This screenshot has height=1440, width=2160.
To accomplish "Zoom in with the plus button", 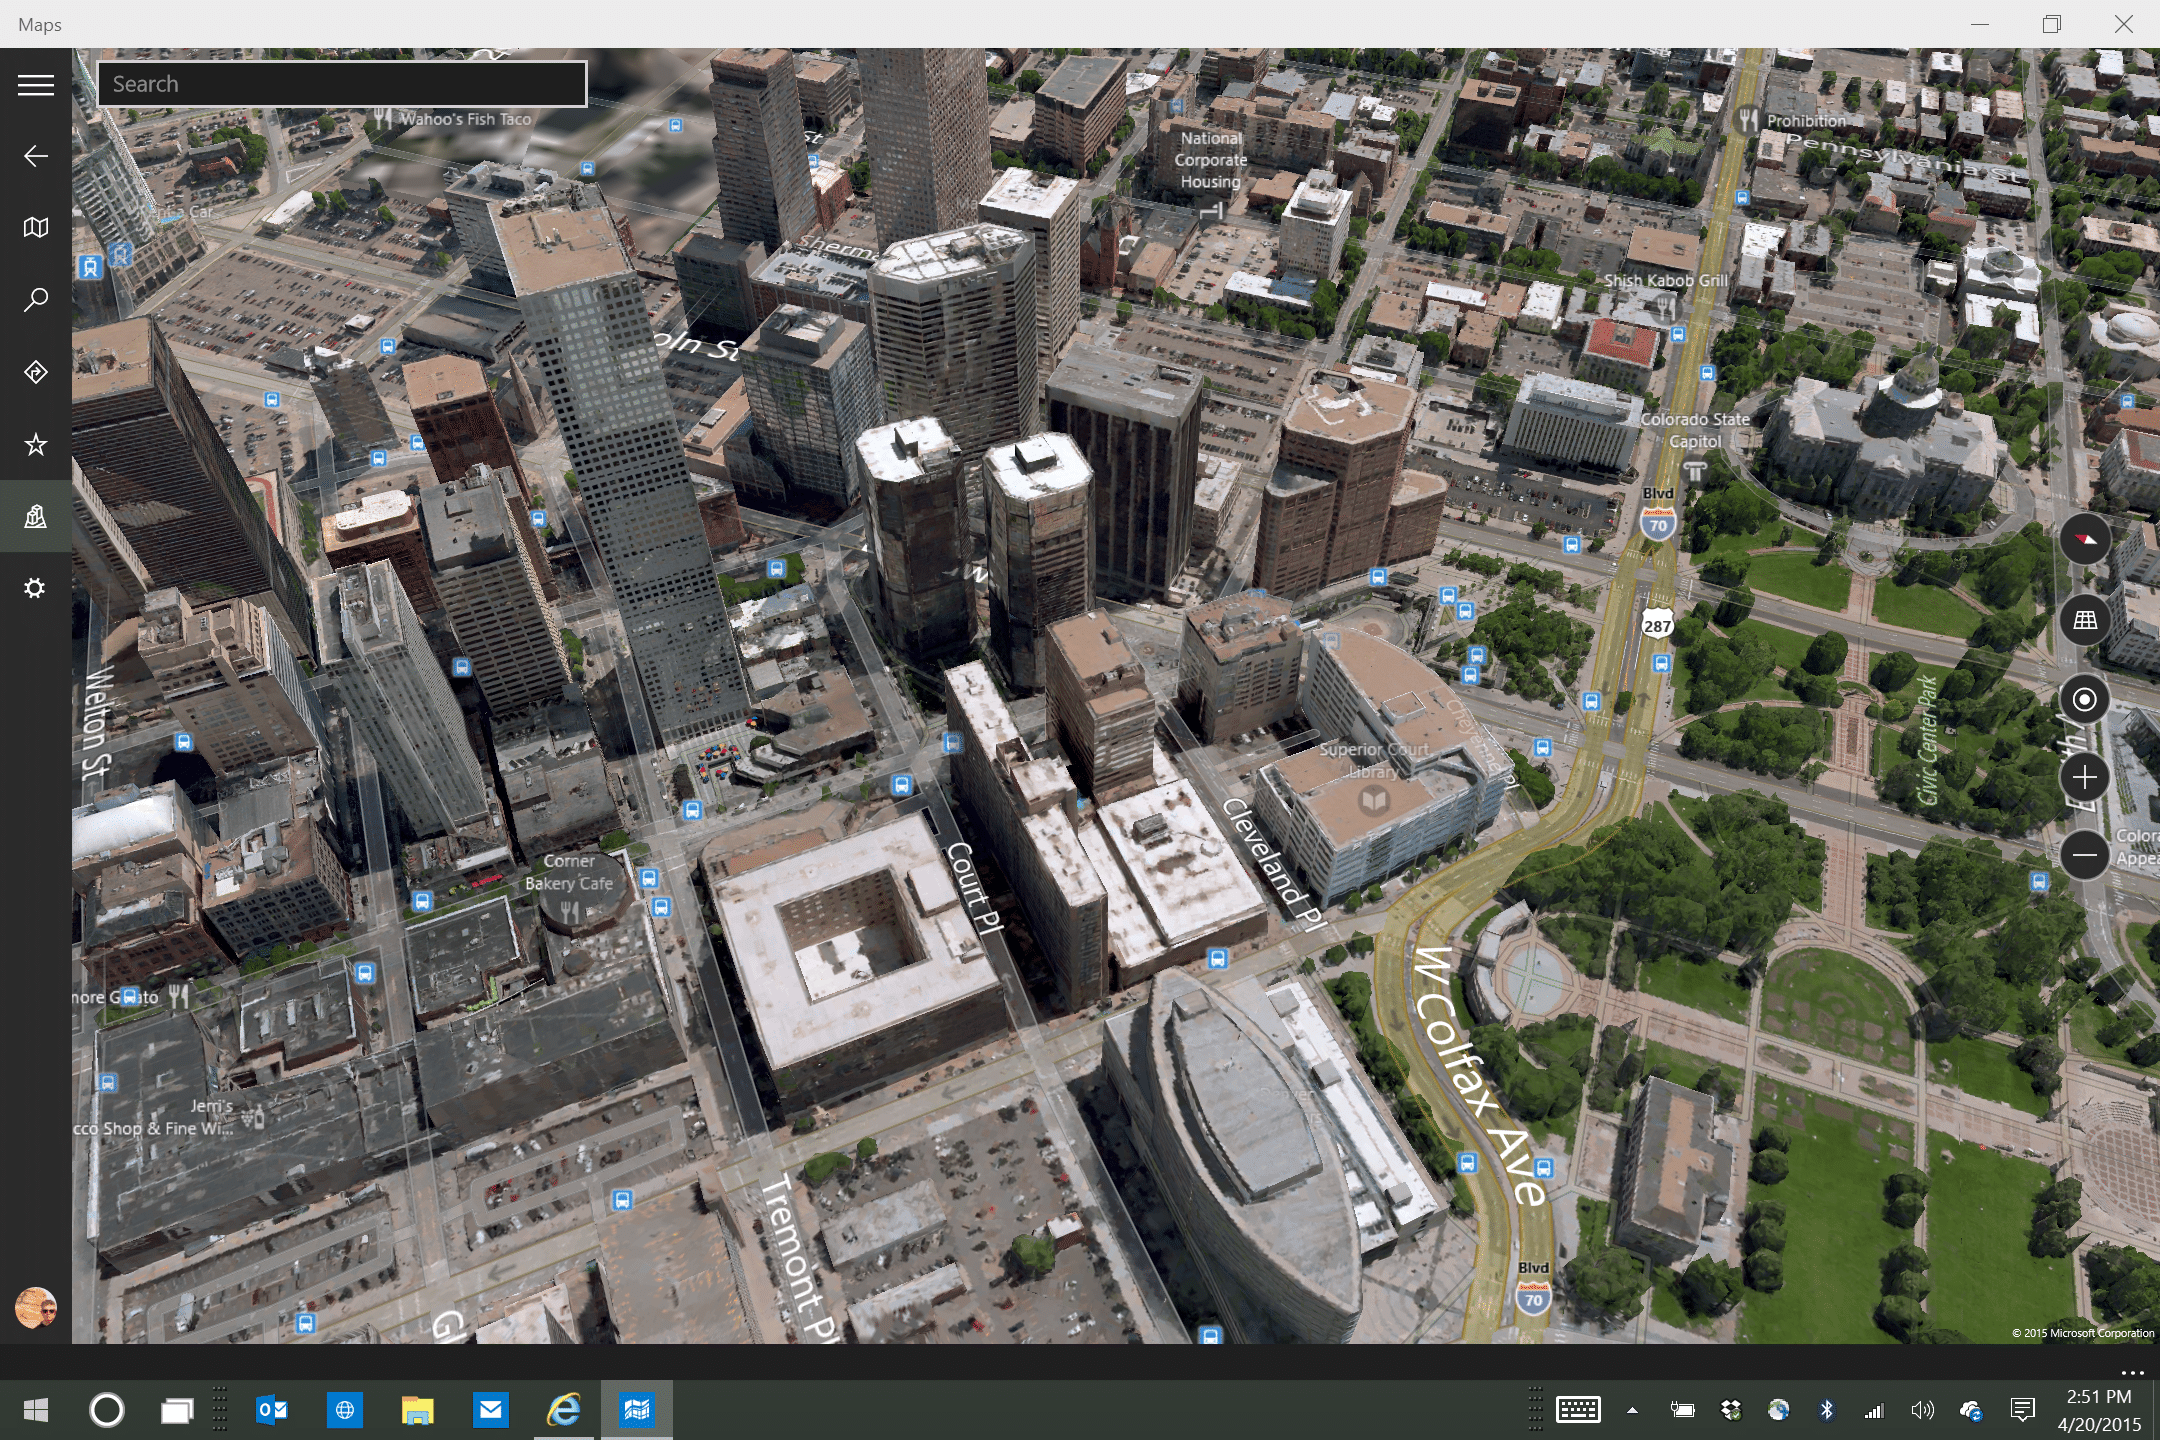I will click(2085, 777).
